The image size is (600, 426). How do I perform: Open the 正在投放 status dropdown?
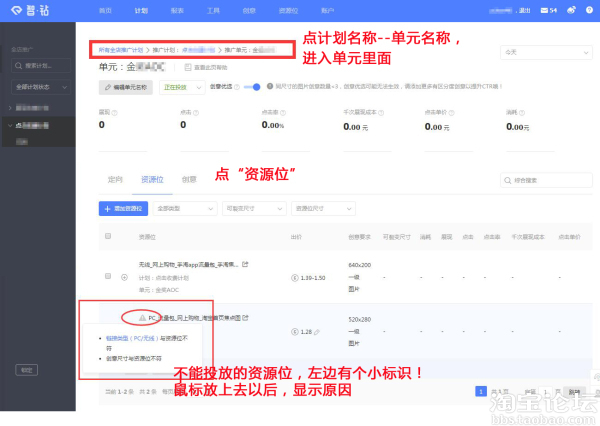click(180, 87)
